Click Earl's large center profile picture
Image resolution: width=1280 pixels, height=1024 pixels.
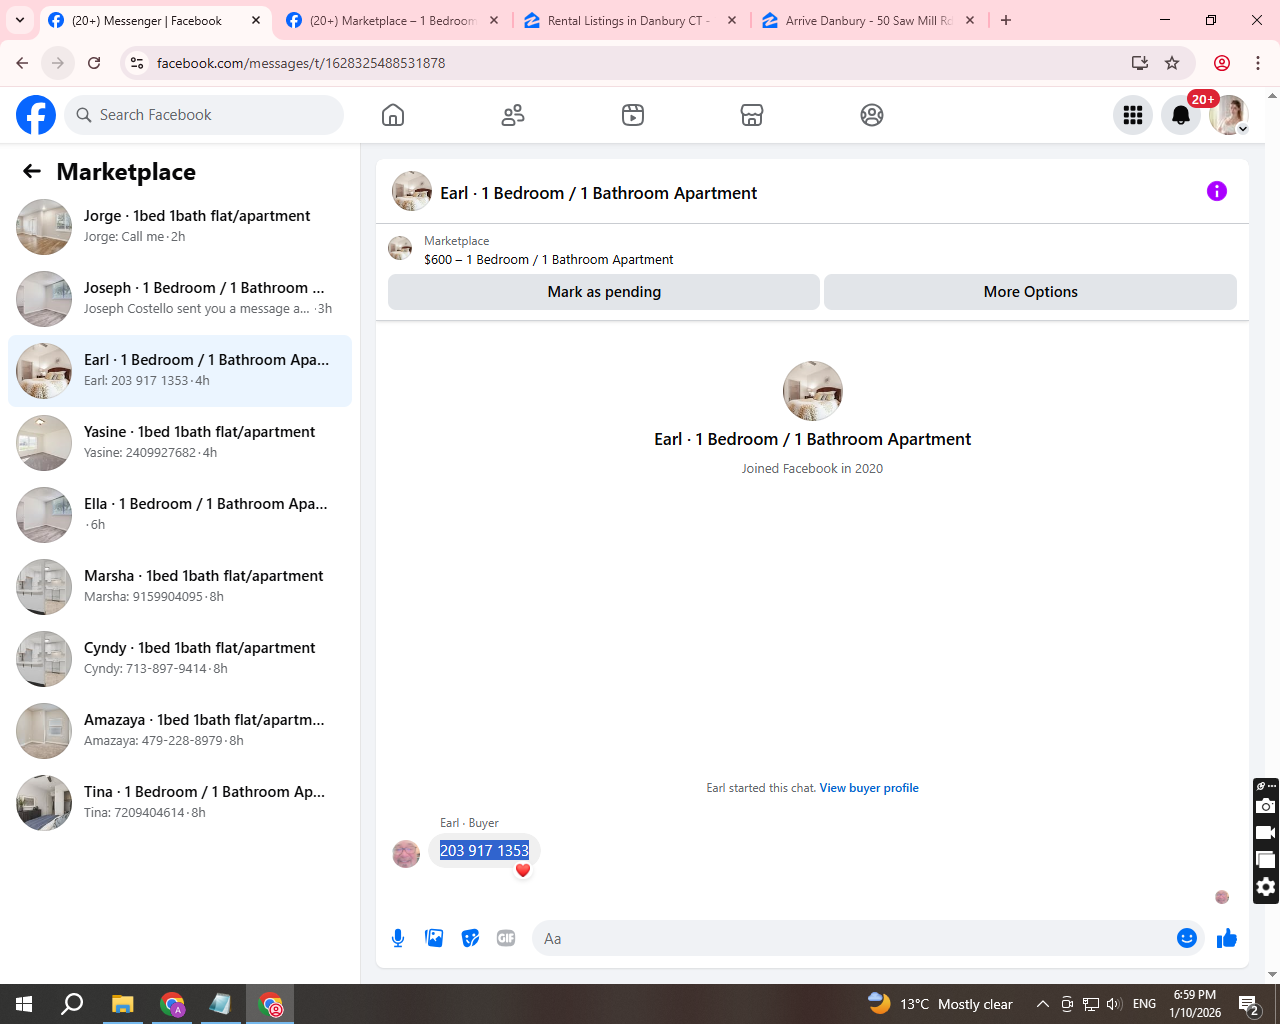click(812, 391)
